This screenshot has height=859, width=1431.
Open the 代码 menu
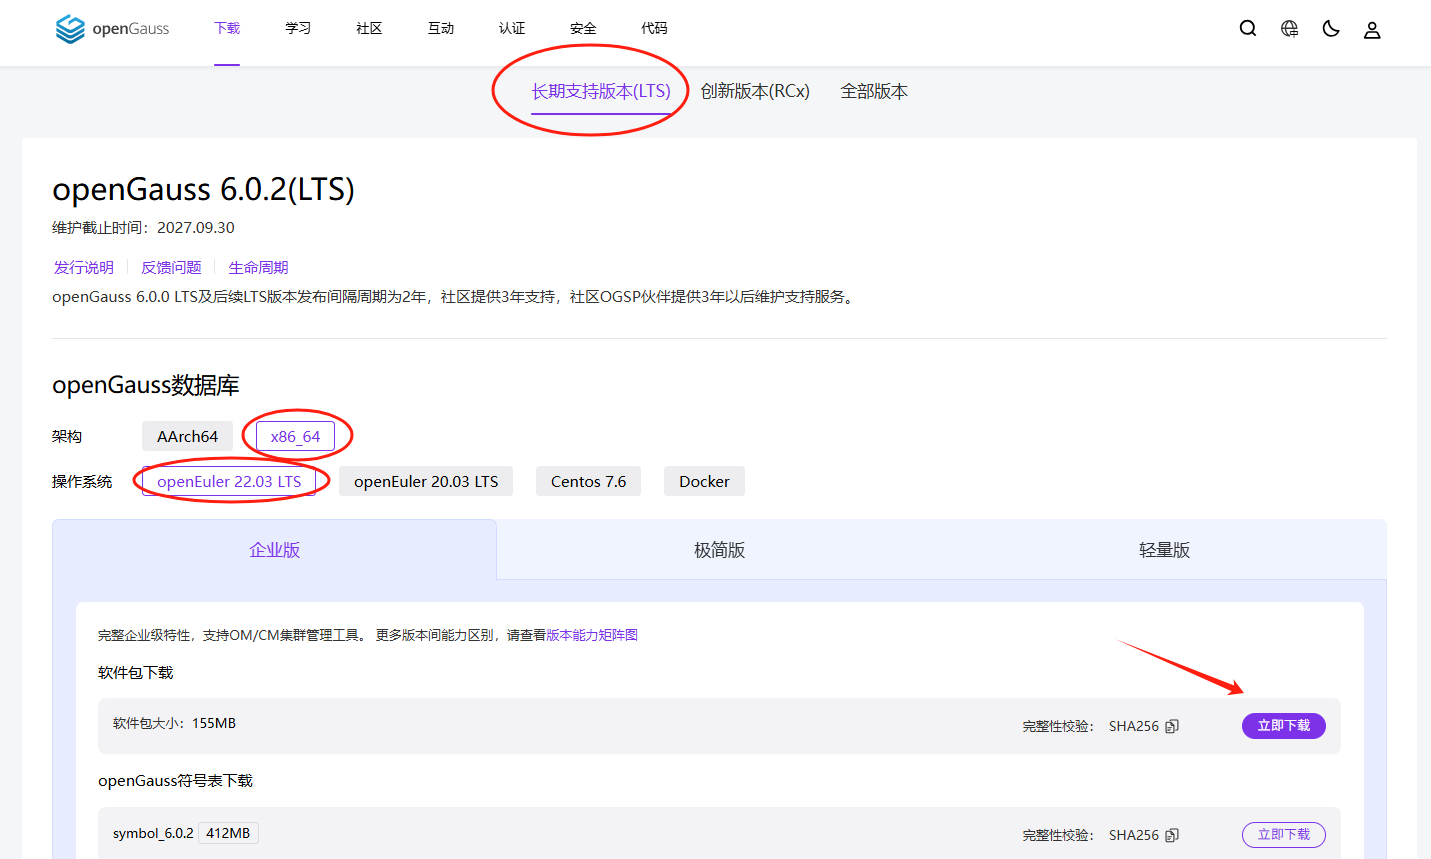654,28
